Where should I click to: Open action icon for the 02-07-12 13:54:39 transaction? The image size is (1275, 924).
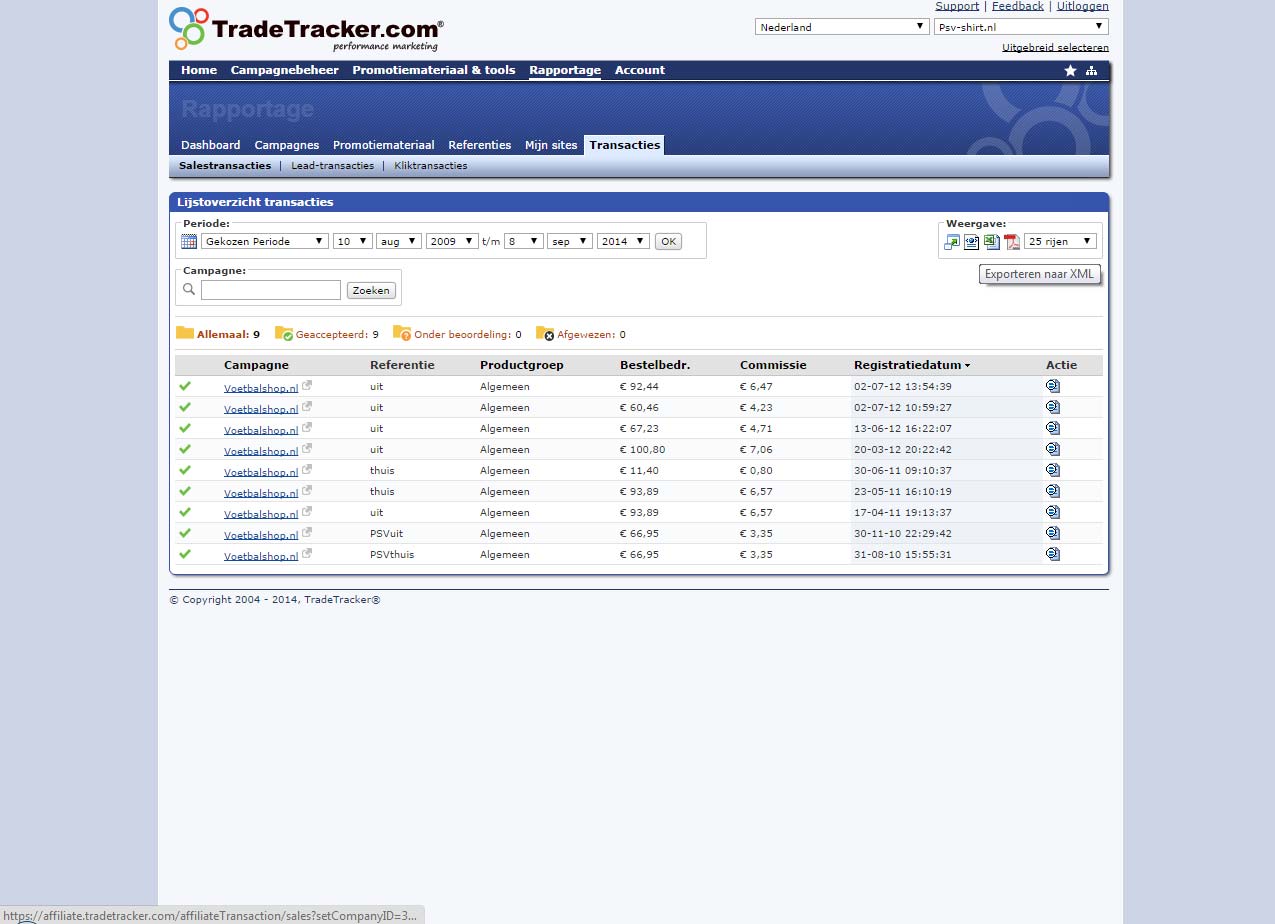pos(1053,386)
